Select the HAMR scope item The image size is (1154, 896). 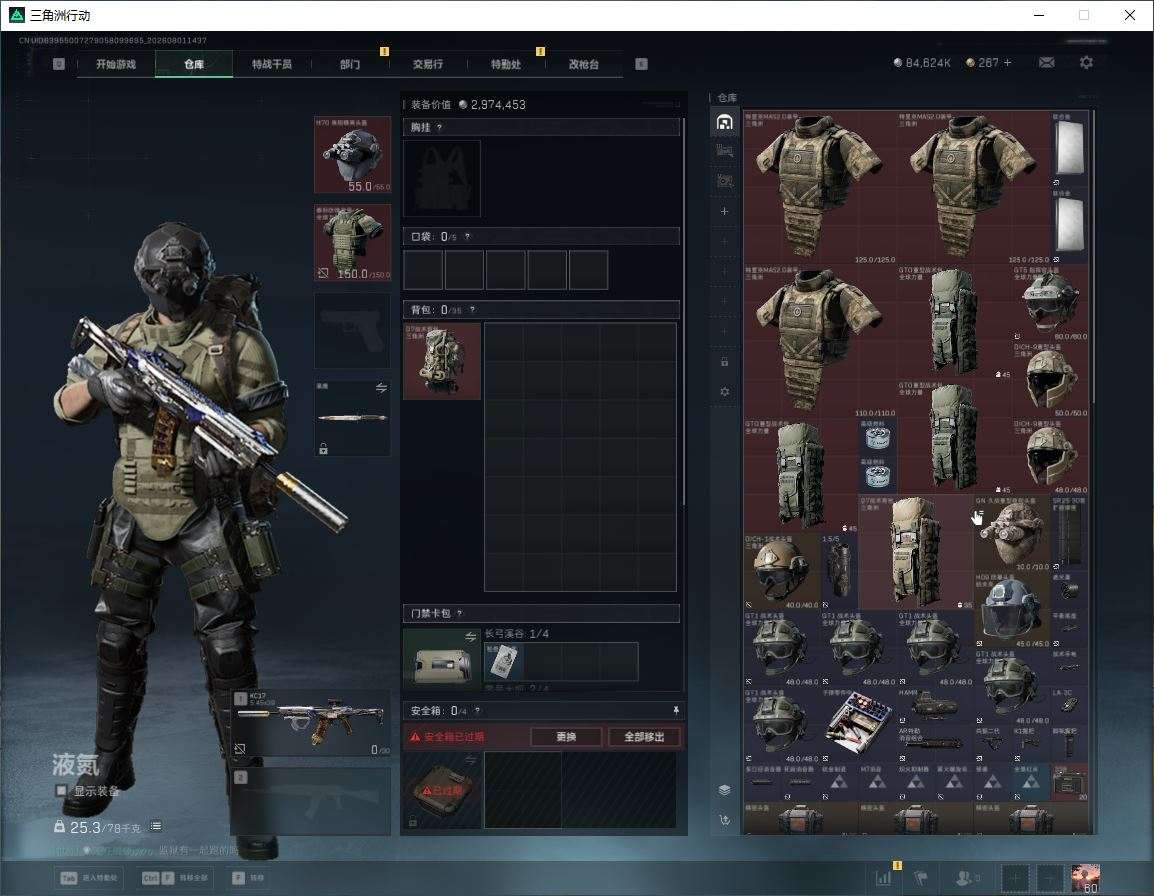point(935,705)
